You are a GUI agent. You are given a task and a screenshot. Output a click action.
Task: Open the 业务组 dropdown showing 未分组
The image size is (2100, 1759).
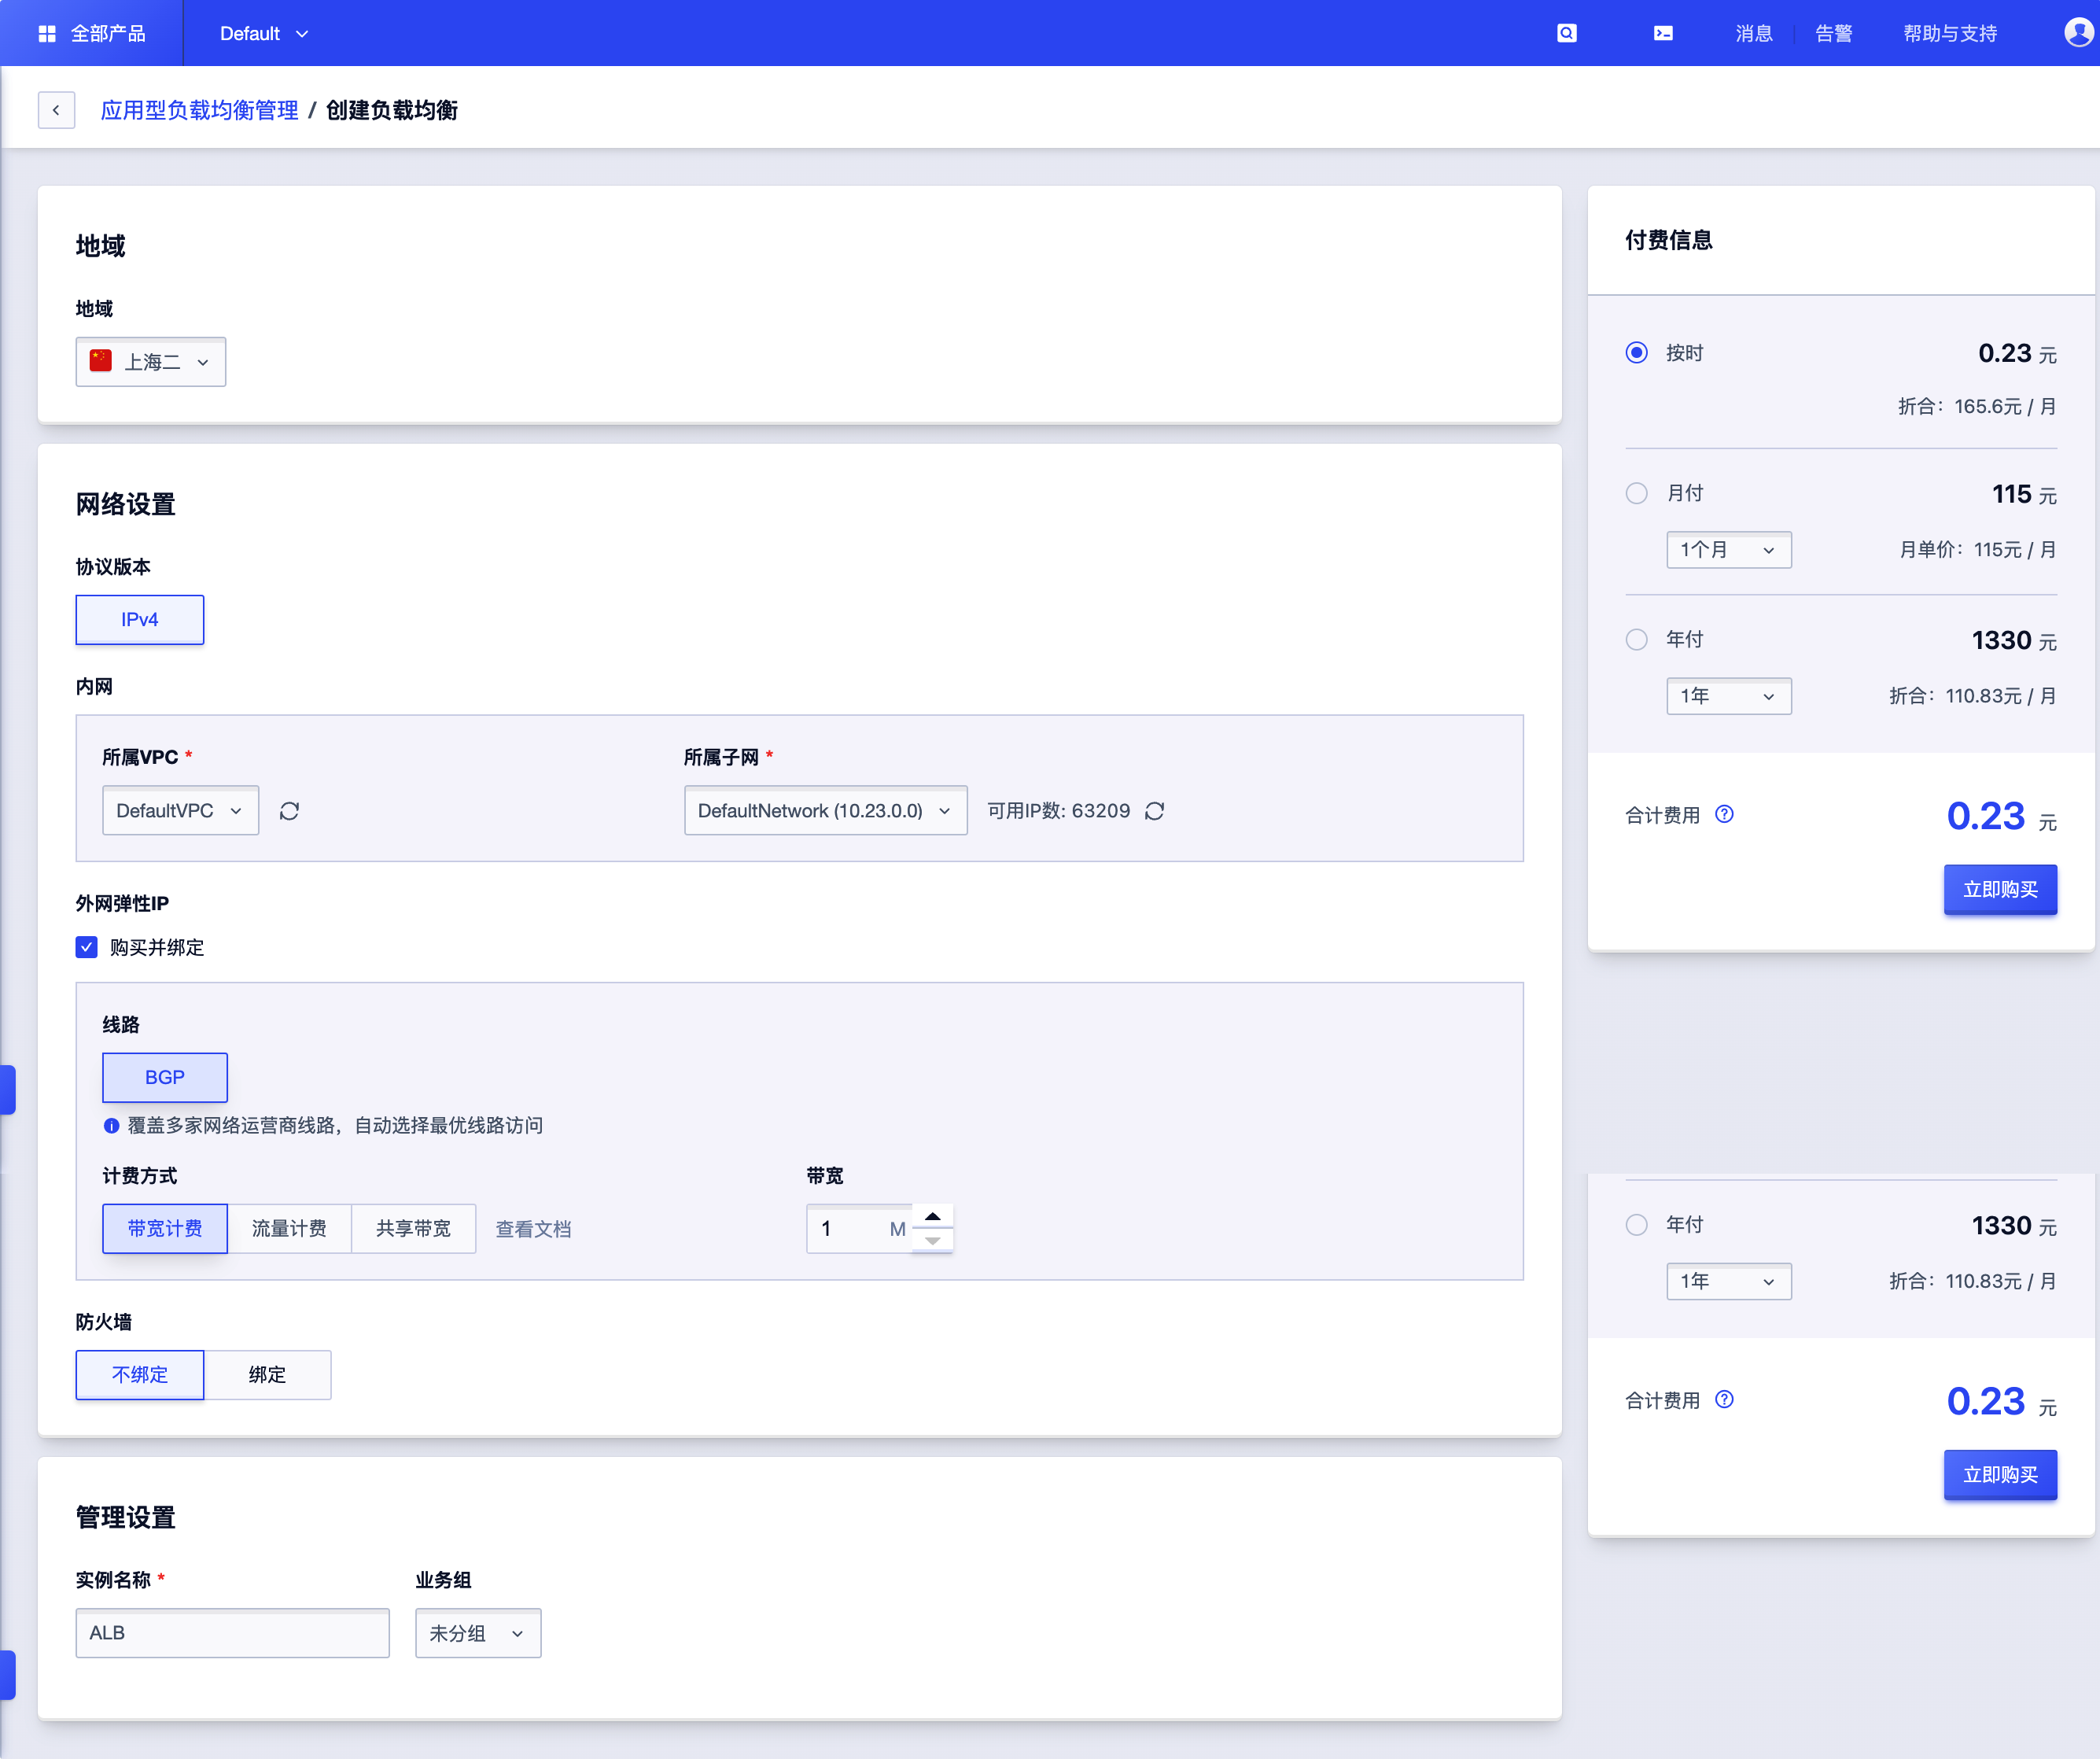[477, 1633]
